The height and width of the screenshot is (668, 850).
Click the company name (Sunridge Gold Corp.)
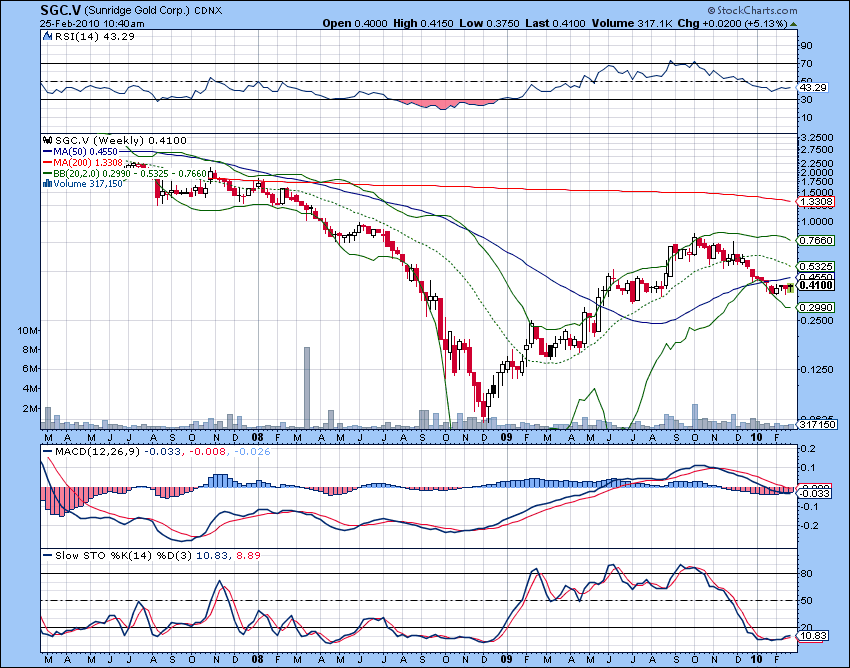tap(137, 11)
